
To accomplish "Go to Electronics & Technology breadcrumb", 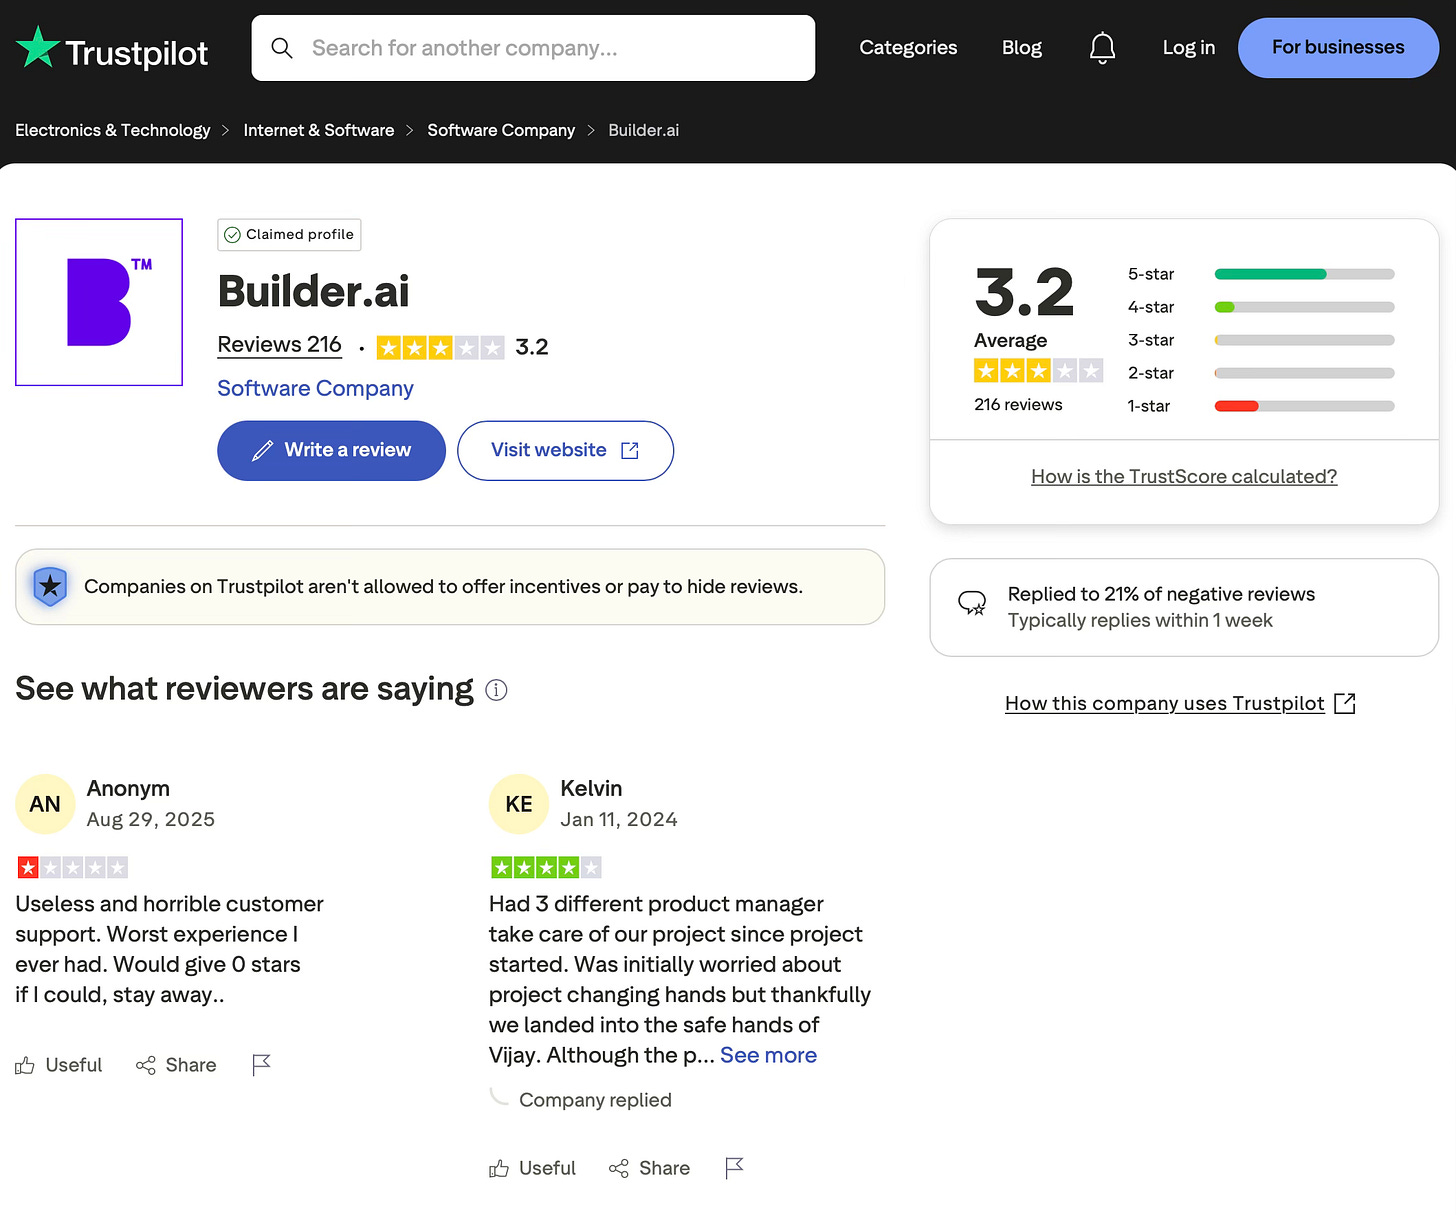I will tap(112, 130).
